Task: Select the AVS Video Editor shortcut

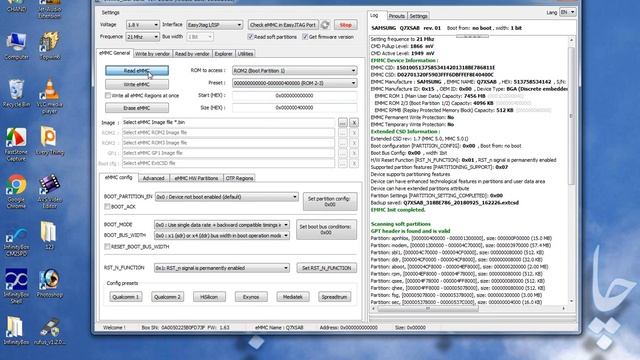Action: pyautogui.click(x=49, y=191)
